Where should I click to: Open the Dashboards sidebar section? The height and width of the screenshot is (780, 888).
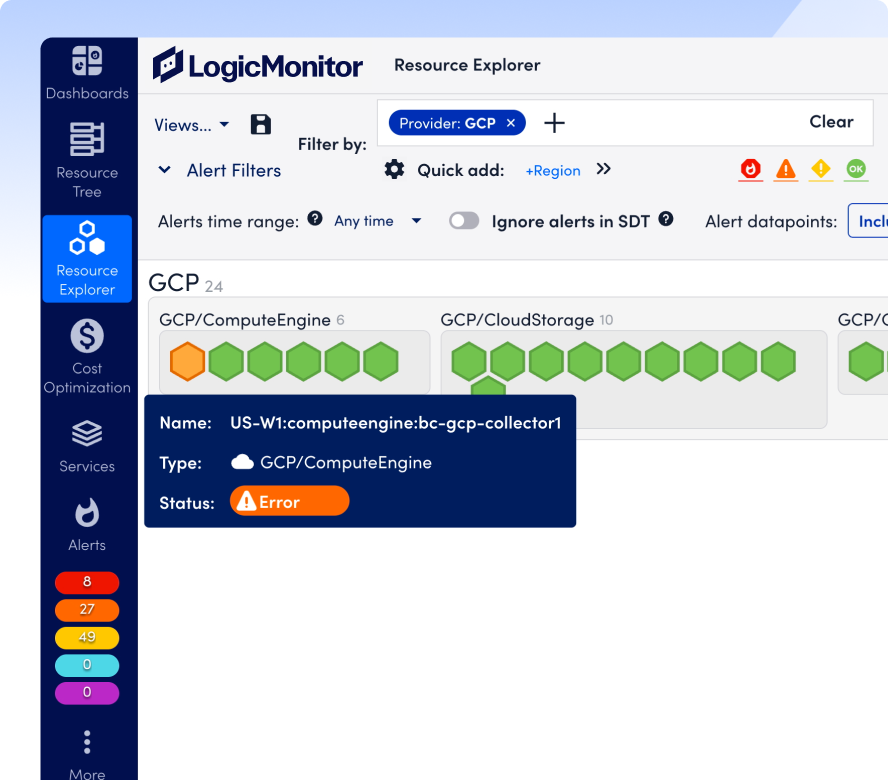87,73
